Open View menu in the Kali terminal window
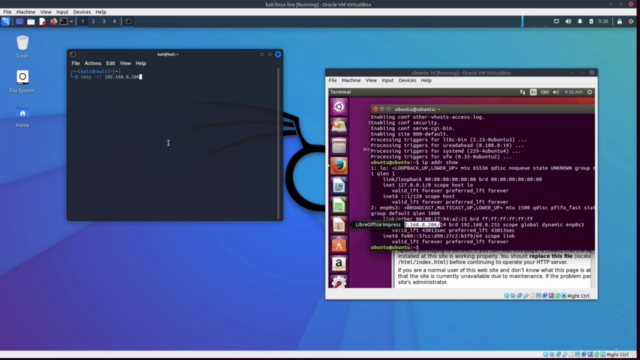640x360 pixels. (125, 63)
